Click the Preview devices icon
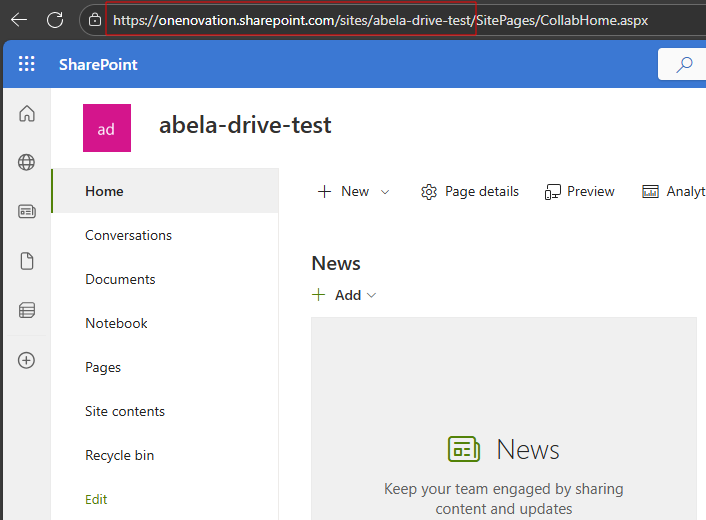This screenshot has width=706, height=520. [552, 192]
